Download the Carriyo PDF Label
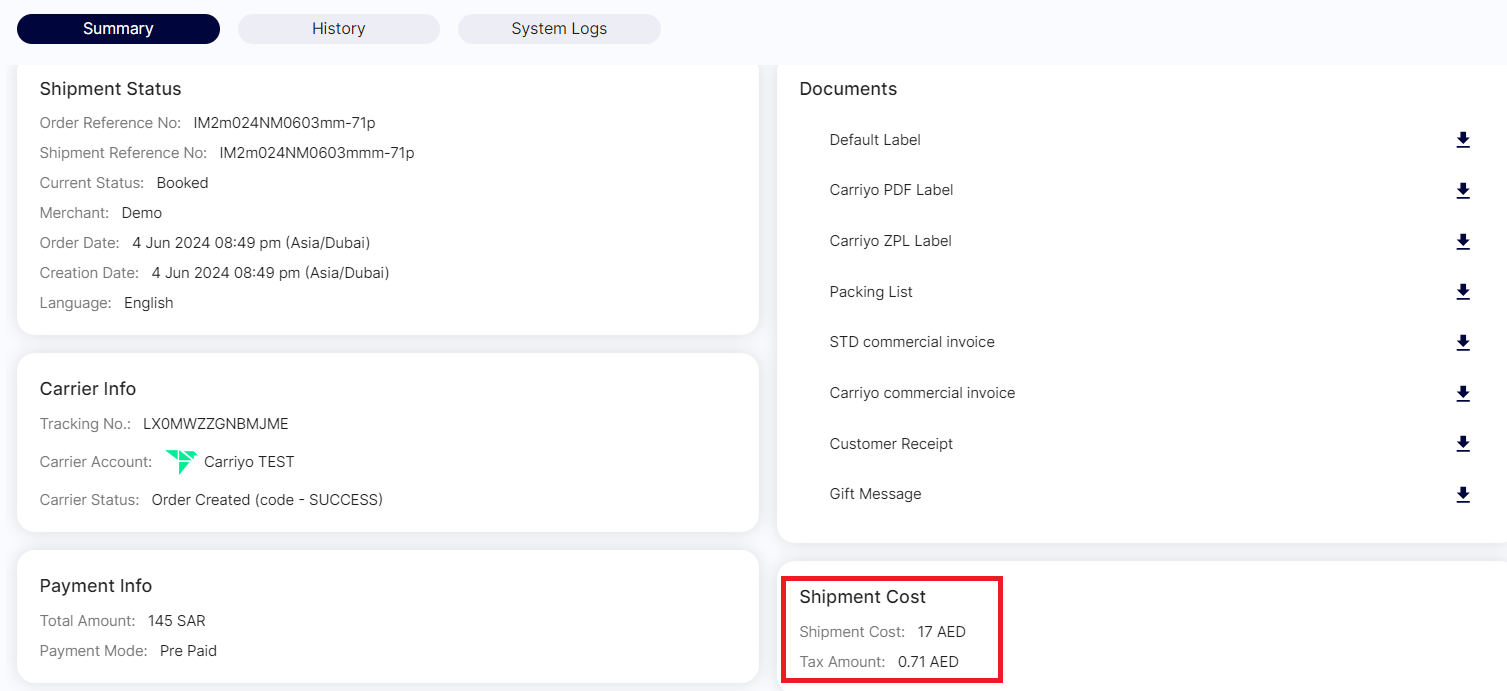 tap(1462, 190)
